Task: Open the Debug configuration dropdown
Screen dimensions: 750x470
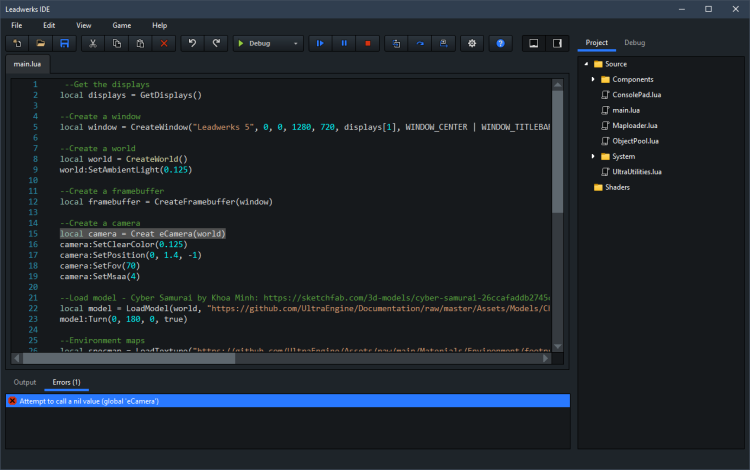Action: [268, 44]
